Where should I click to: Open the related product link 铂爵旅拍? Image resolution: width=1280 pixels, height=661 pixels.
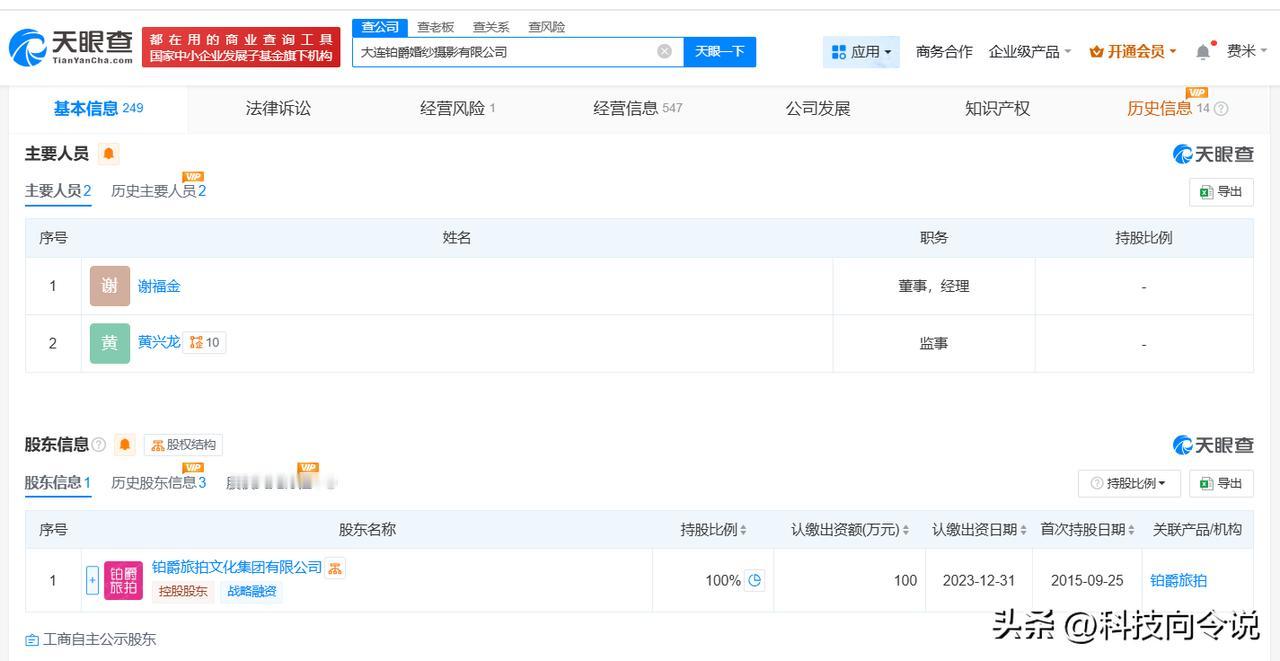pos(1179,580)
